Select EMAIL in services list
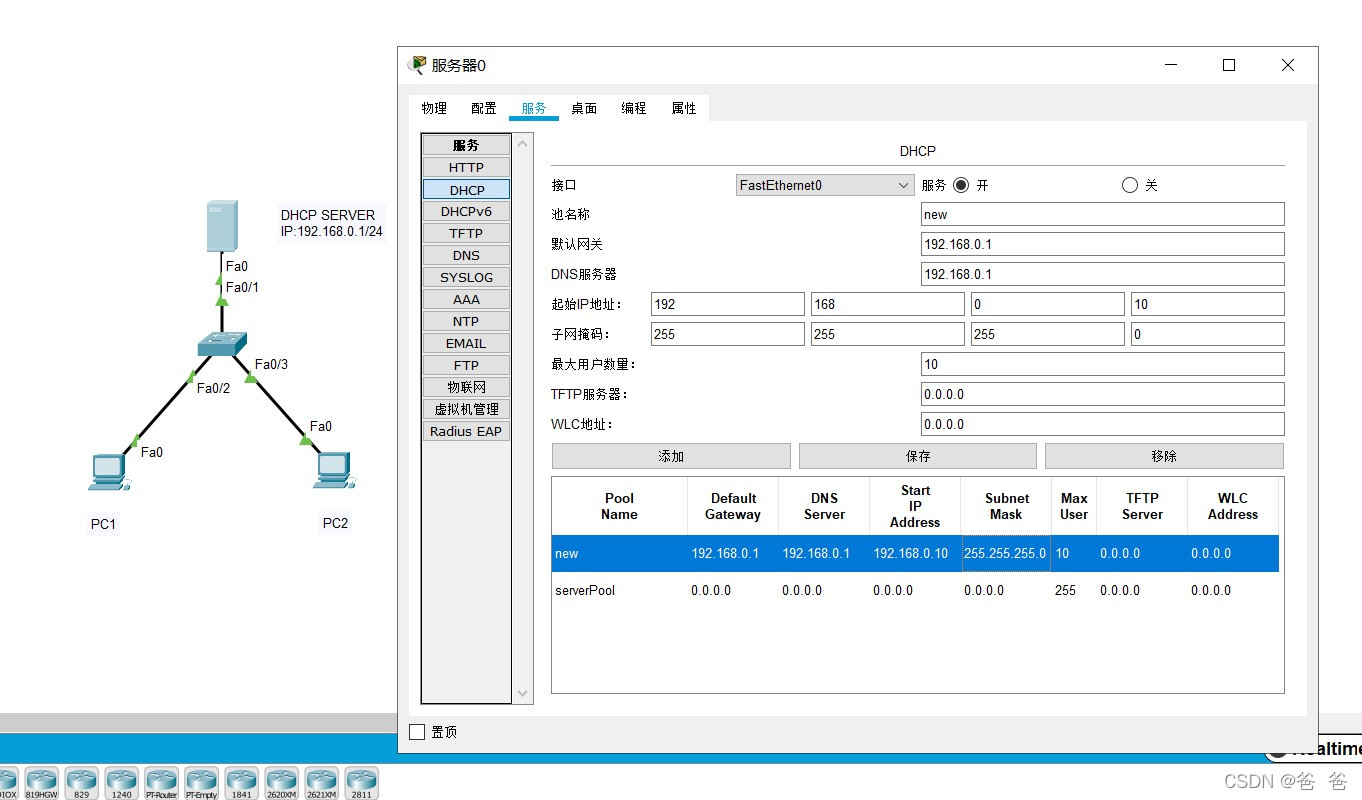 [x=466, y=343]
